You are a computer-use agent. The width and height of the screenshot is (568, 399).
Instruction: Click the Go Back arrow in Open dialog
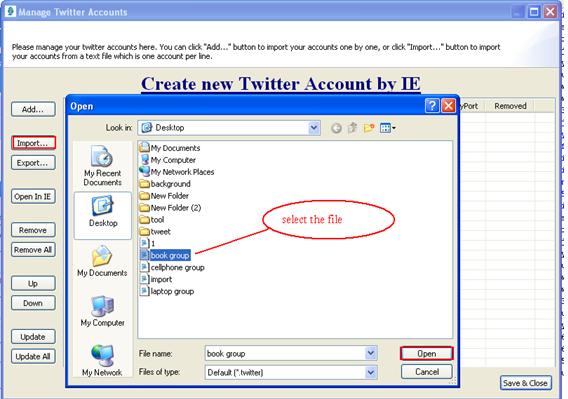[x=336, y=128]
